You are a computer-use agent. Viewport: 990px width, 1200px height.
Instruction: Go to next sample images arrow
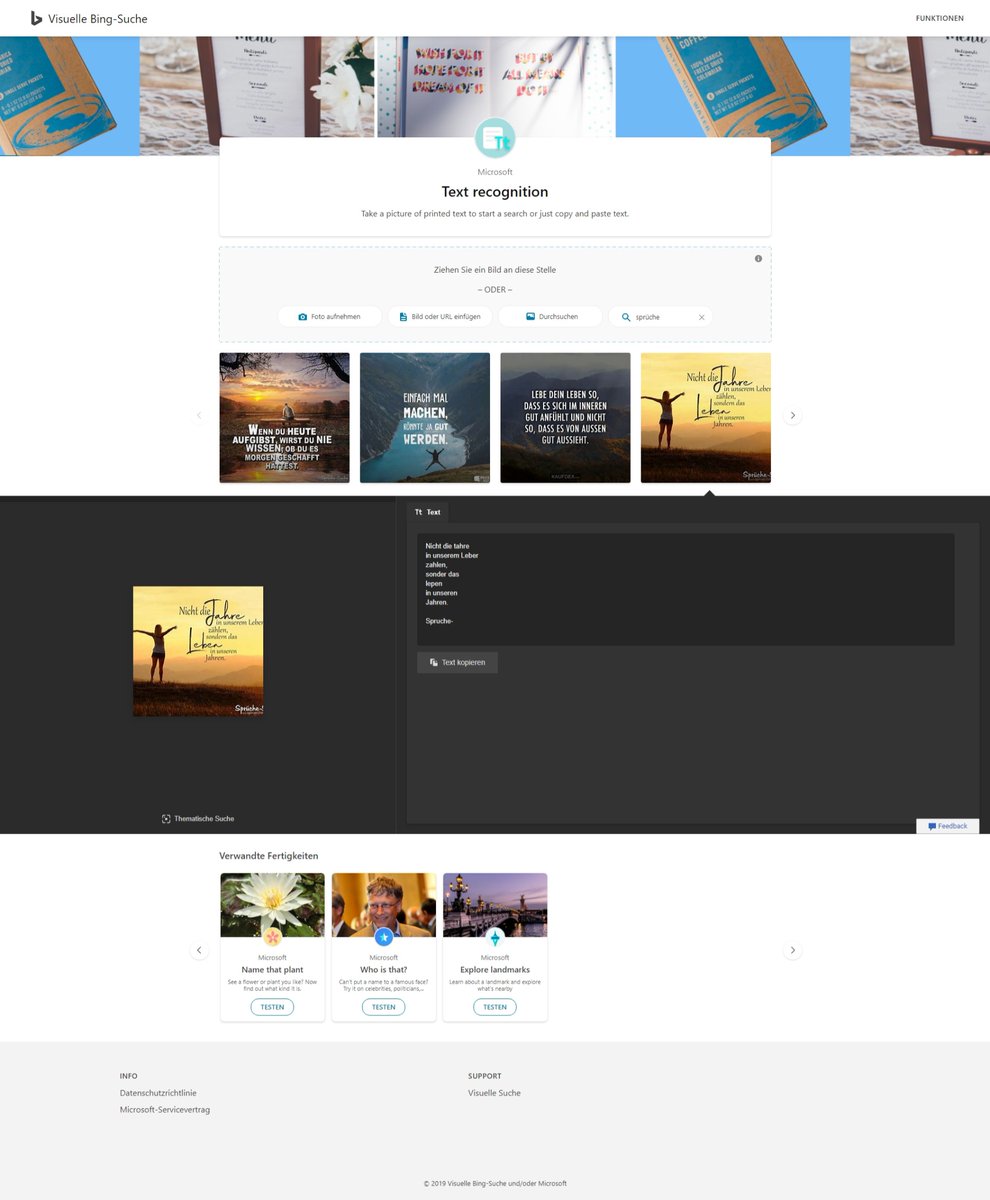coord(792,415)
